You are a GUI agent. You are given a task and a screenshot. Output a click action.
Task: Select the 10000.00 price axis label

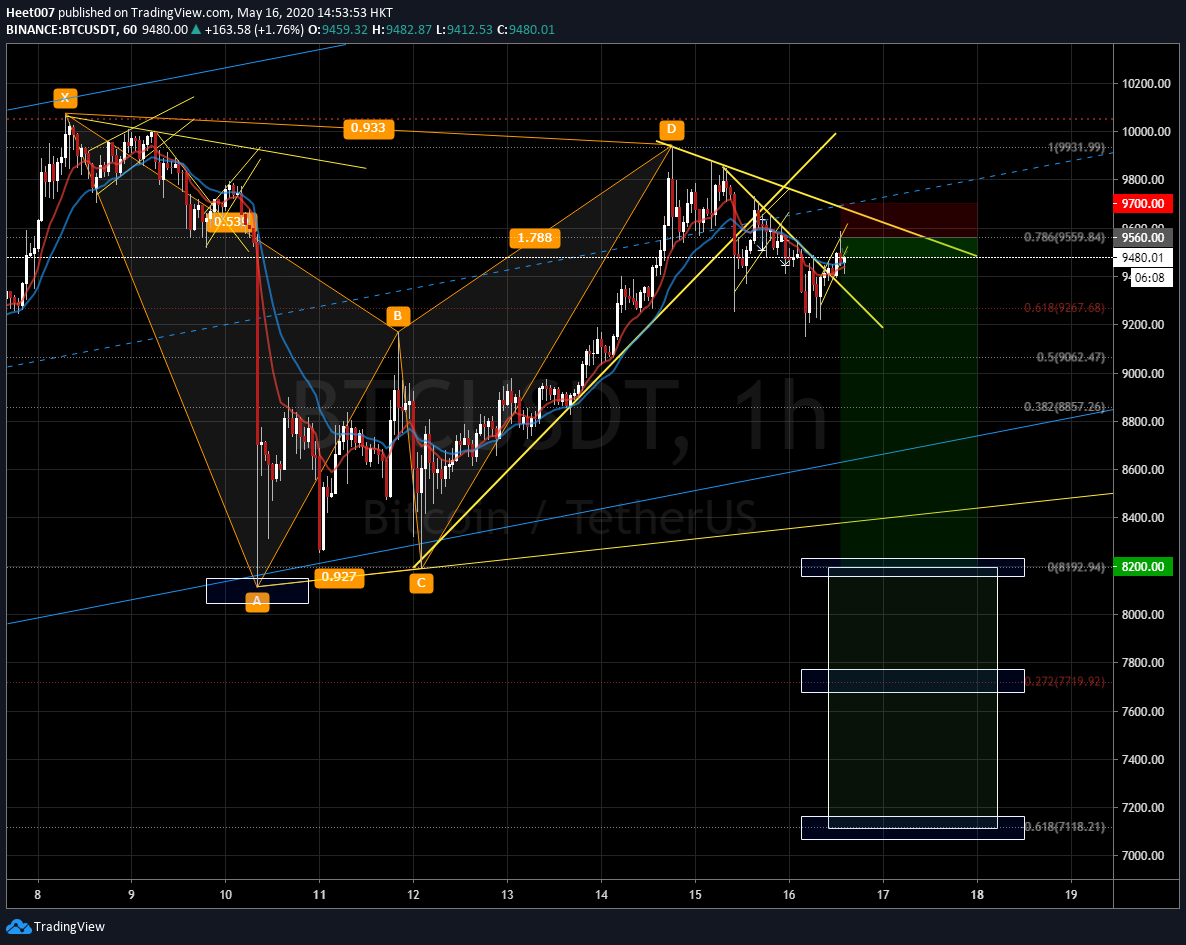click(1147, 132)
